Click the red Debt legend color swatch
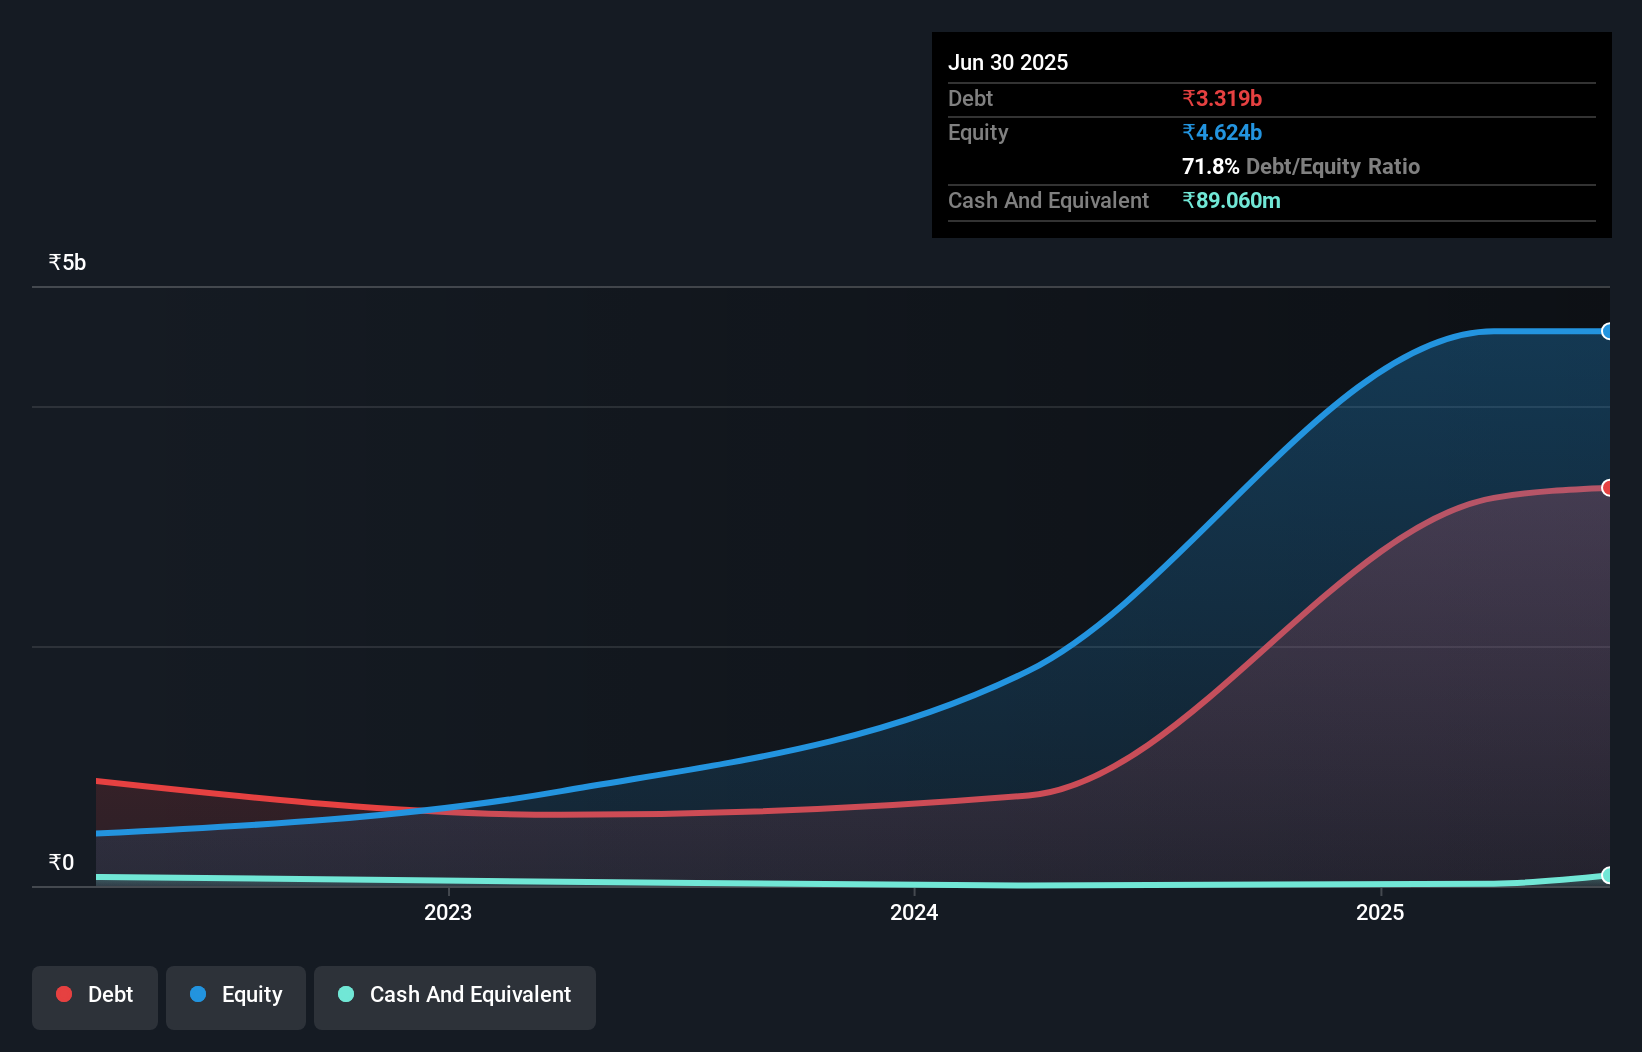The width and height of the screenshot is (1642, 1052). 64,994
